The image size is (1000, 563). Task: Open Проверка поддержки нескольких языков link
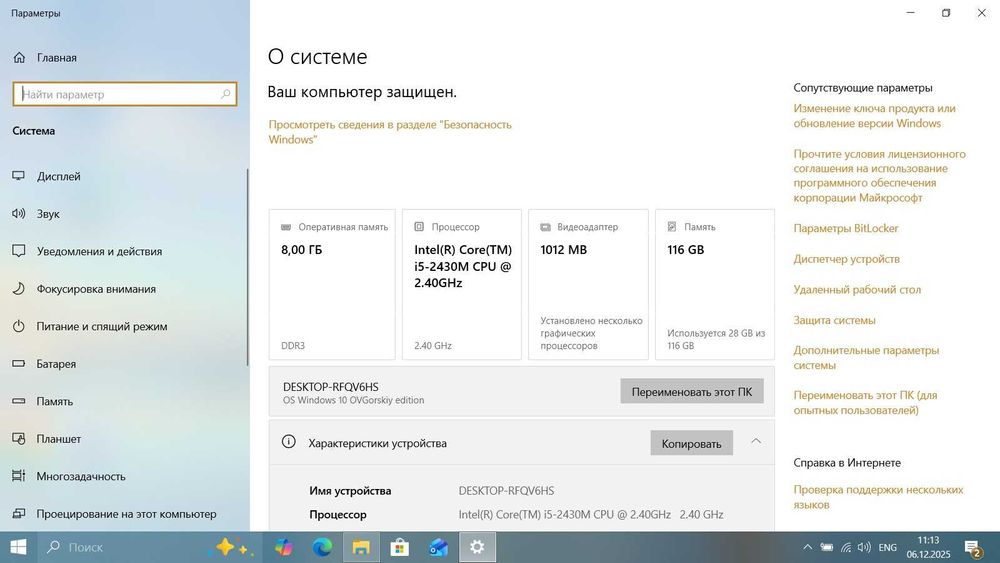point(878,497)
